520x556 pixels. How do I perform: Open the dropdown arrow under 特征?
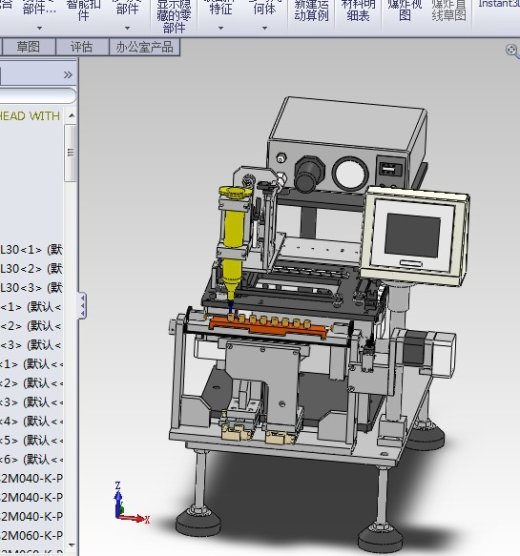click(221, 28)
